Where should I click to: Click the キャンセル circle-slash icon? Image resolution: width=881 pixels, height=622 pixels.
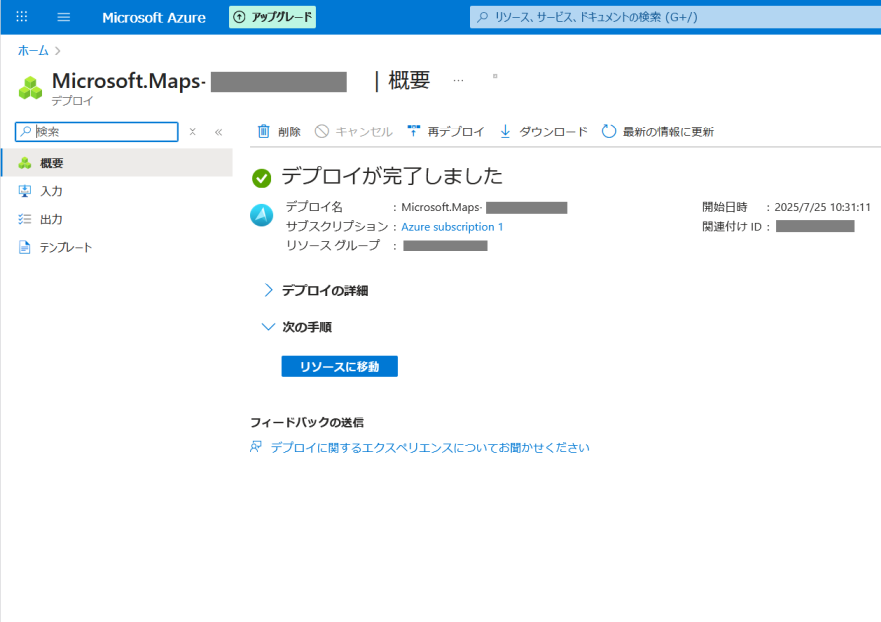[x=321, y=131]
